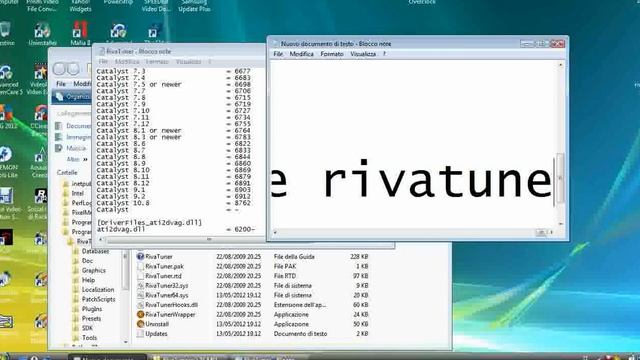Click Nuovo documento horizontal scrollbar right arrow
Screen dimensions: 640x360
(551, 233)
